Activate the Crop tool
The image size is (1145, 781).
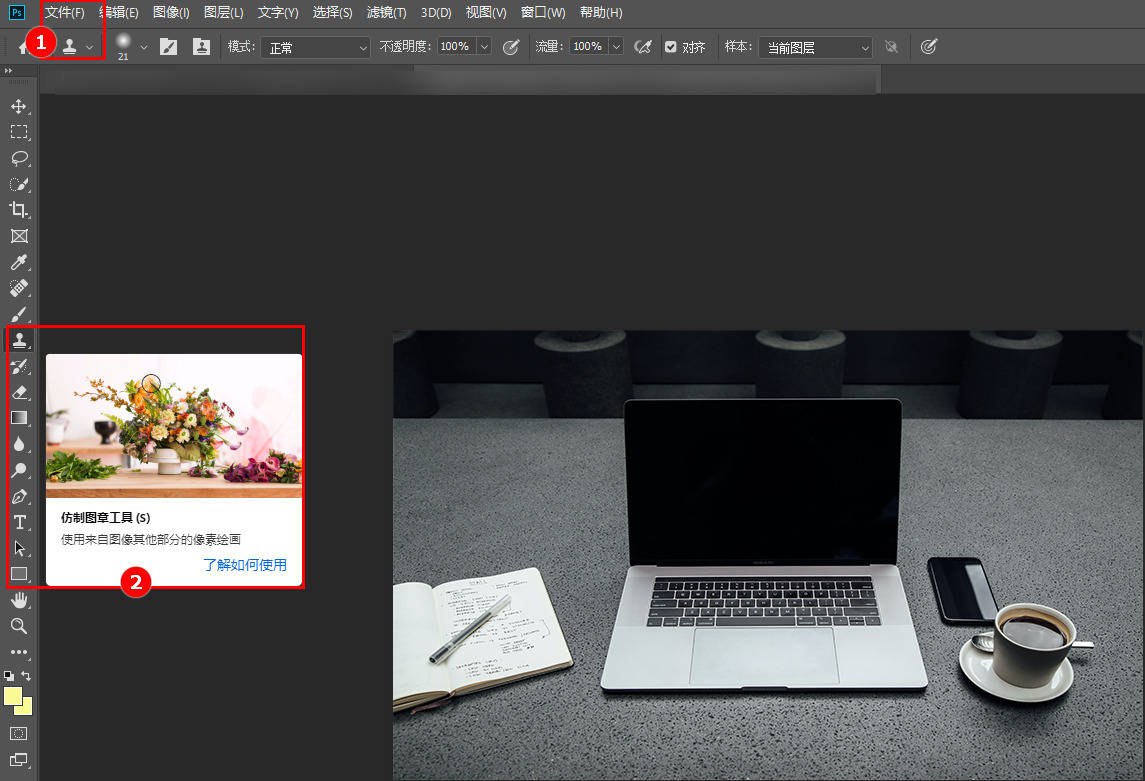(x=18, y=210)
